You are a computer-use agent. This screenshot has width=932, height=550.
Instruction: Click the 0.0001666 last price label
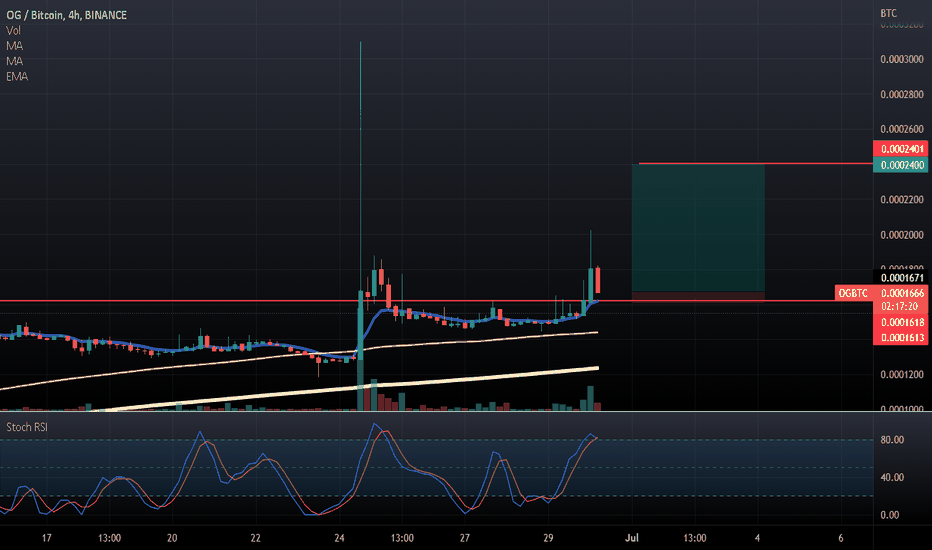pos(902,293)
